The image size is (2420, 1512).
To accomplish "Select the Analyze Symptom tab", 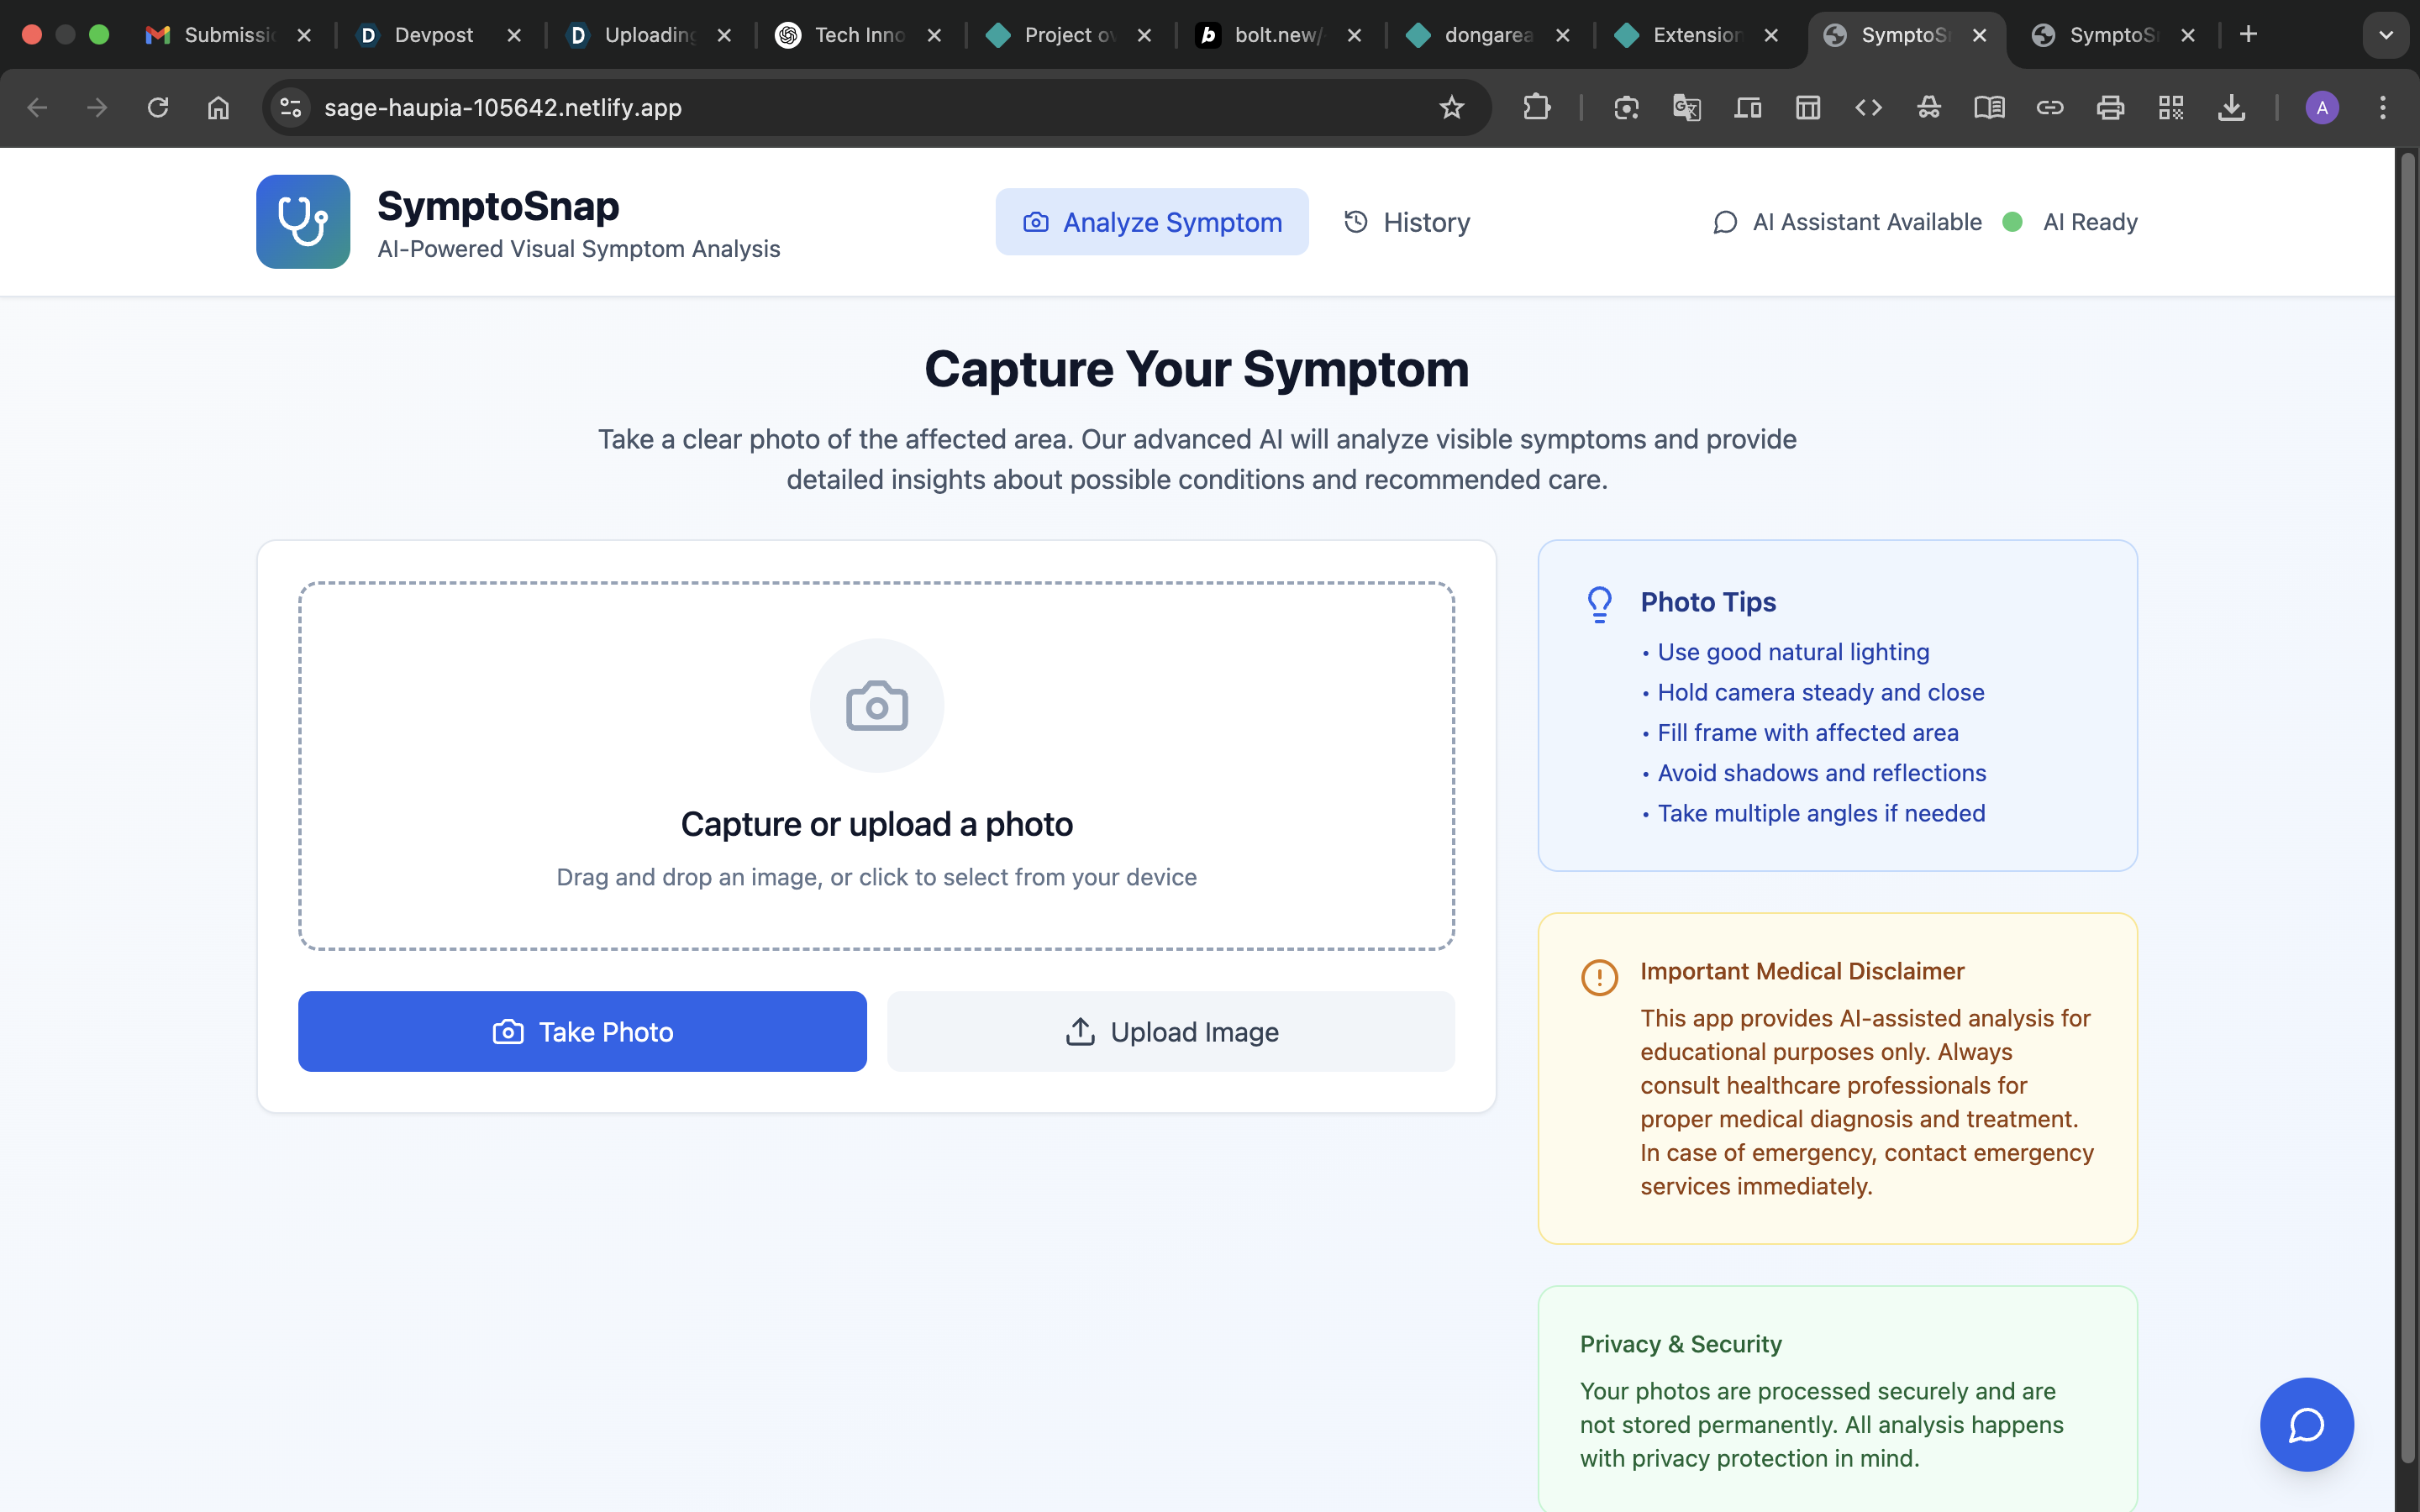I will (1152, 222).
